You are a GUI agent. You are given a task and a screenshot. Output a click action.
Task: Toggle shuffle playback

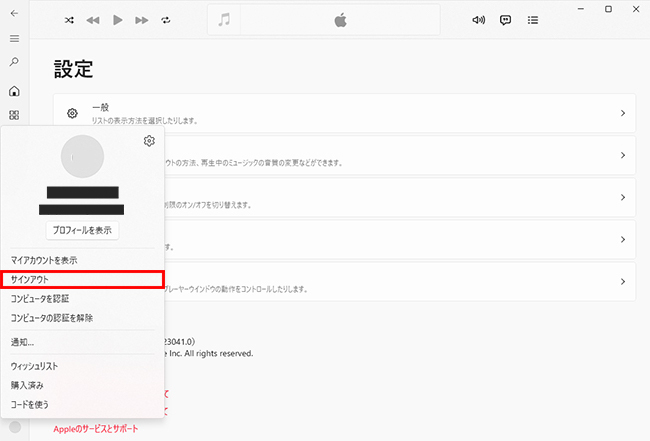(x=69, y=20)
